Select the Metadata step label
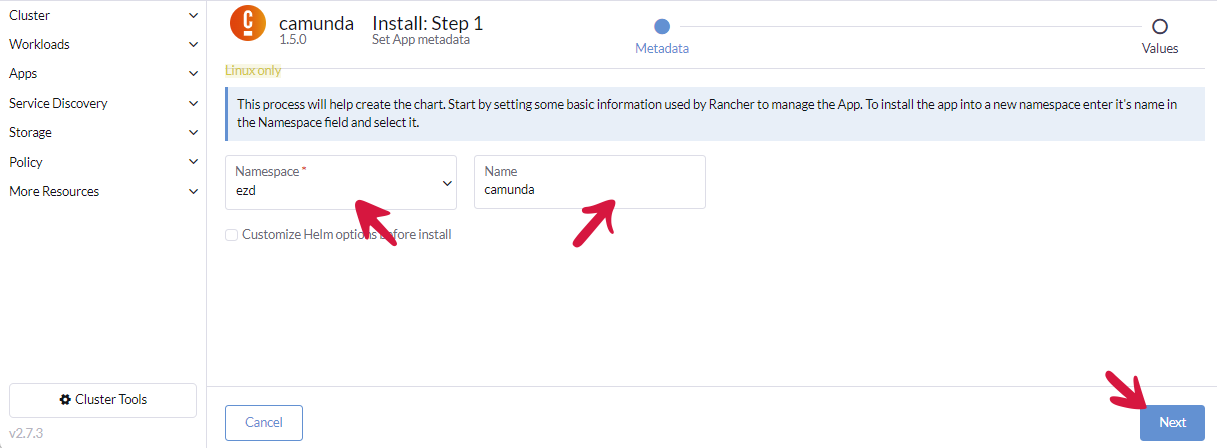The image size is (1217, 448). (662, 48)
